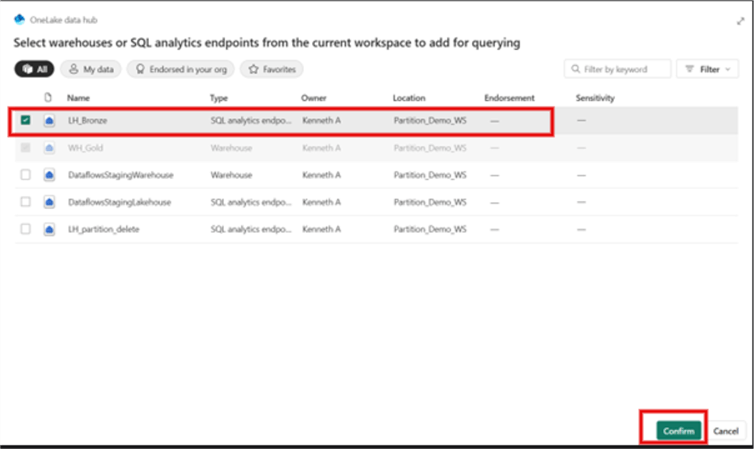Click Warehouse type in DataflowsStagingWarehouse row
The image size is (754, 449).
[231, 175]
